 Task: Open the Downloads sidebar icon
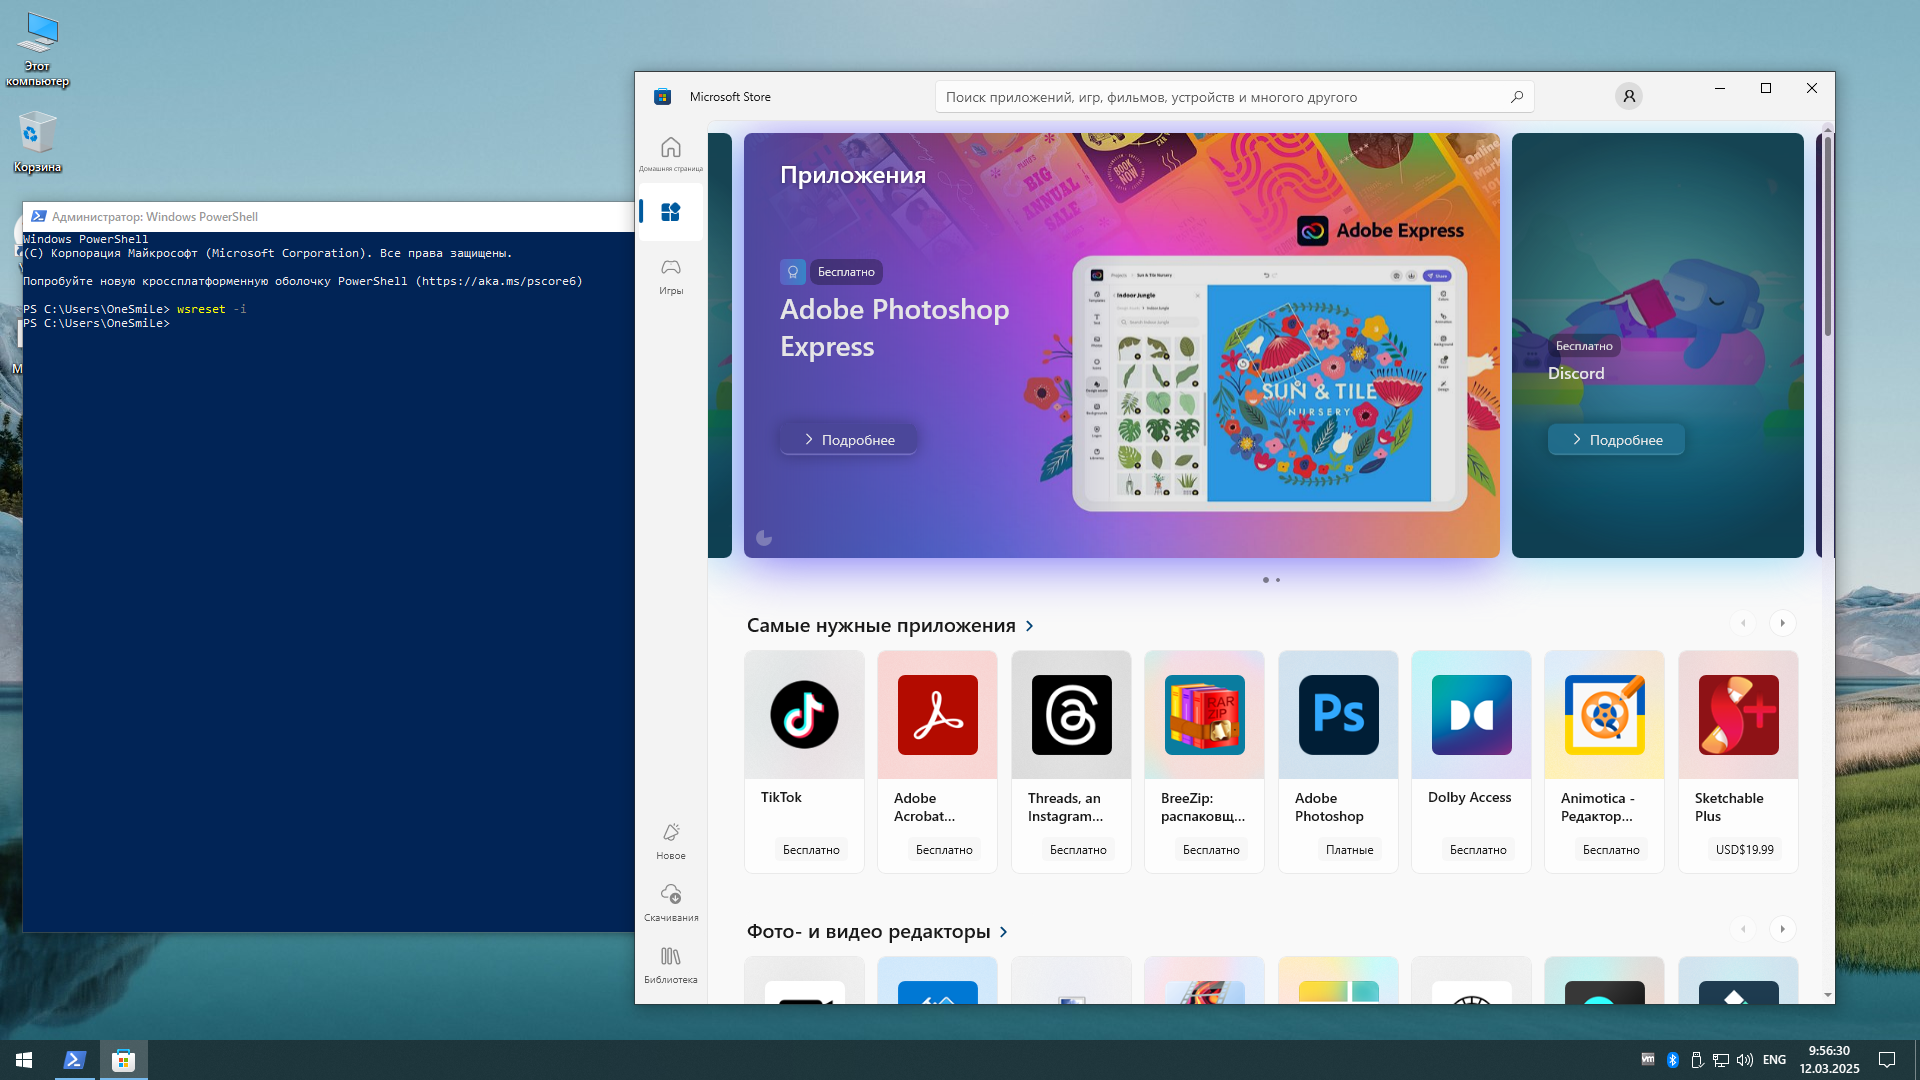pos(670,901)
